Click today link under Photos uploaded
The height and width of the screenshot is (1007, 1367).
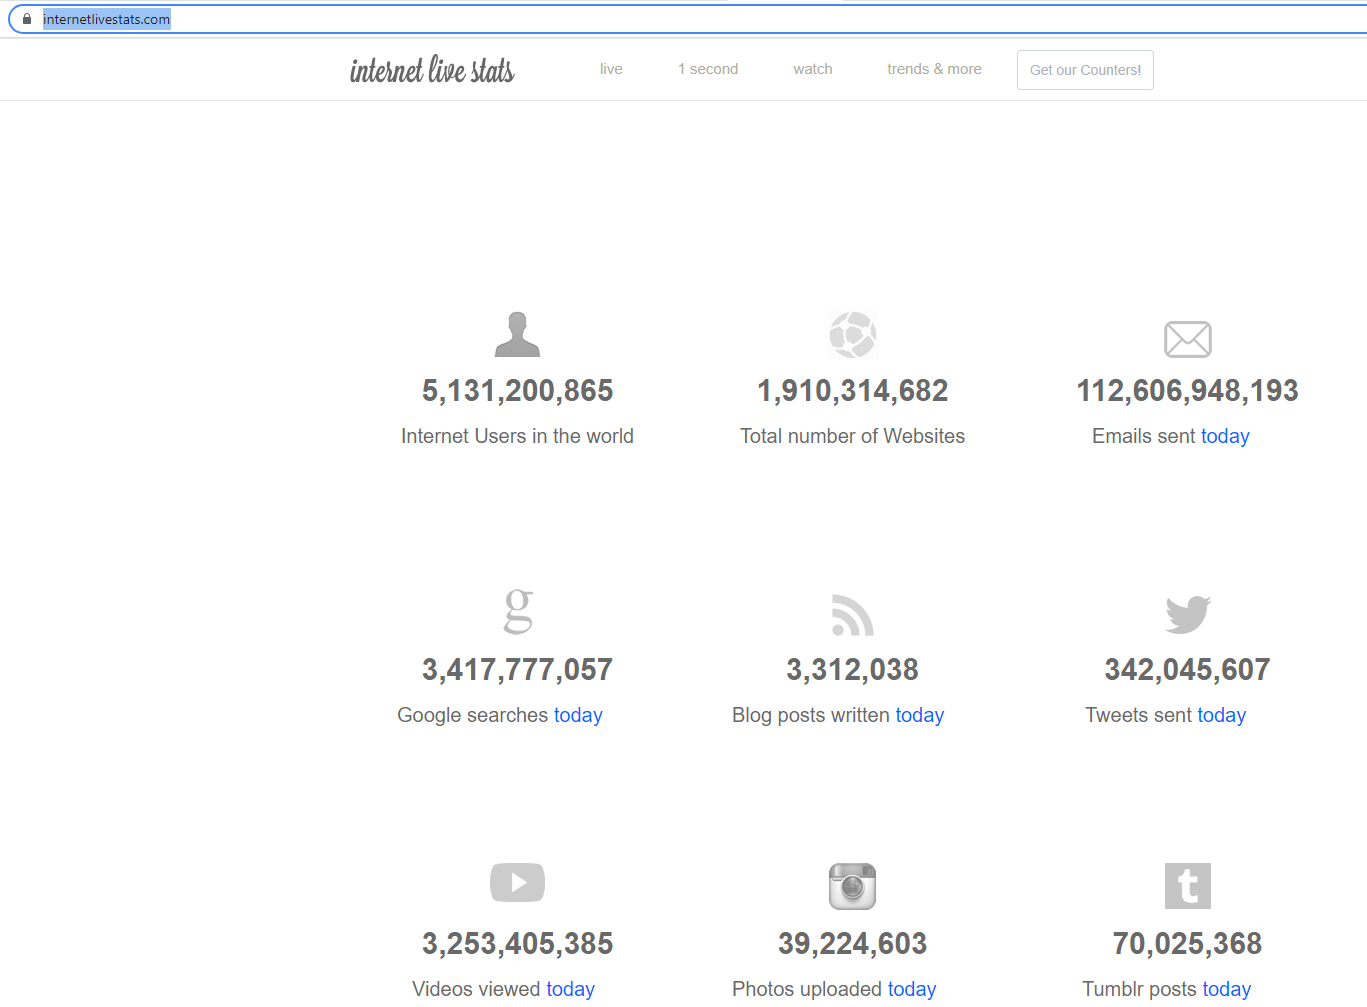pyautogui.click(x=912, y=989)
